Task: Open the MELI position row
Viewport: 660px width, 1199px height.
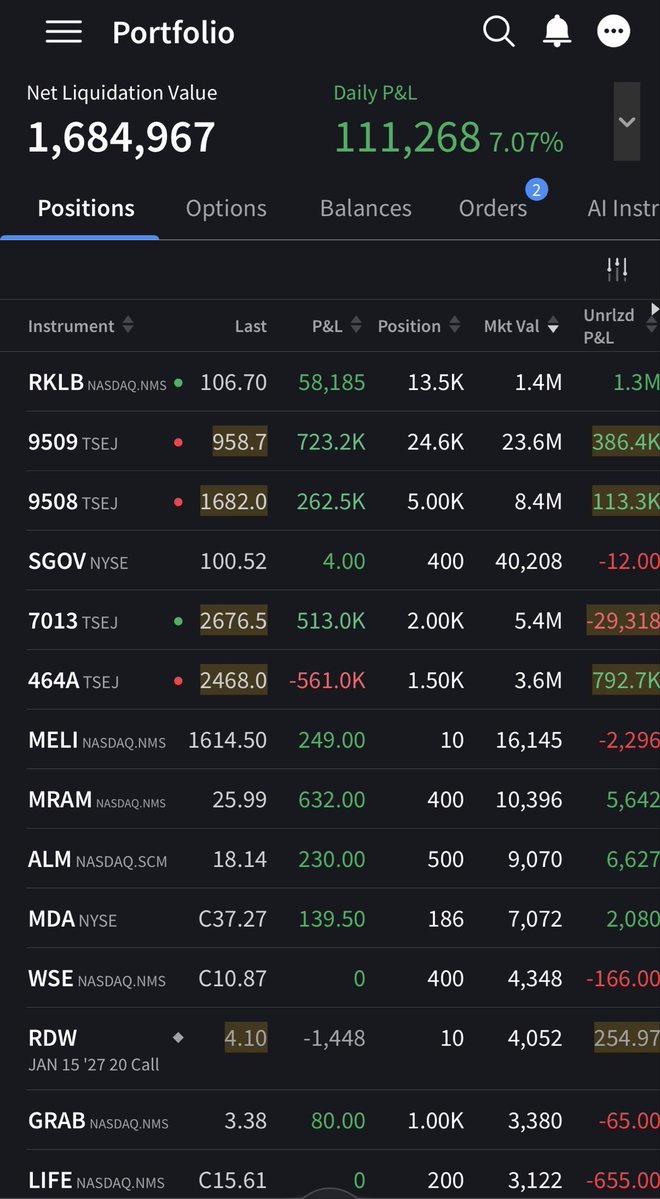Action: tap(330, 740)
